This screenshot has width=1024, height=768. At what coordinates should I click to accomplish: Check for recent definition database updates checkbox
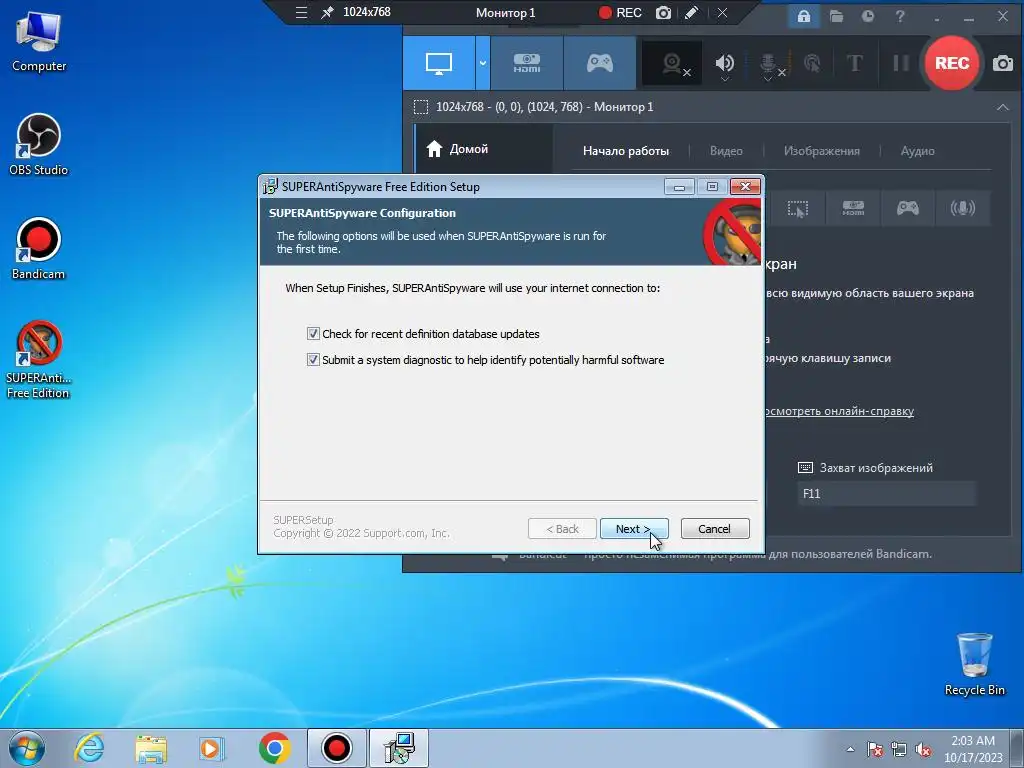(x=313, y=334)
